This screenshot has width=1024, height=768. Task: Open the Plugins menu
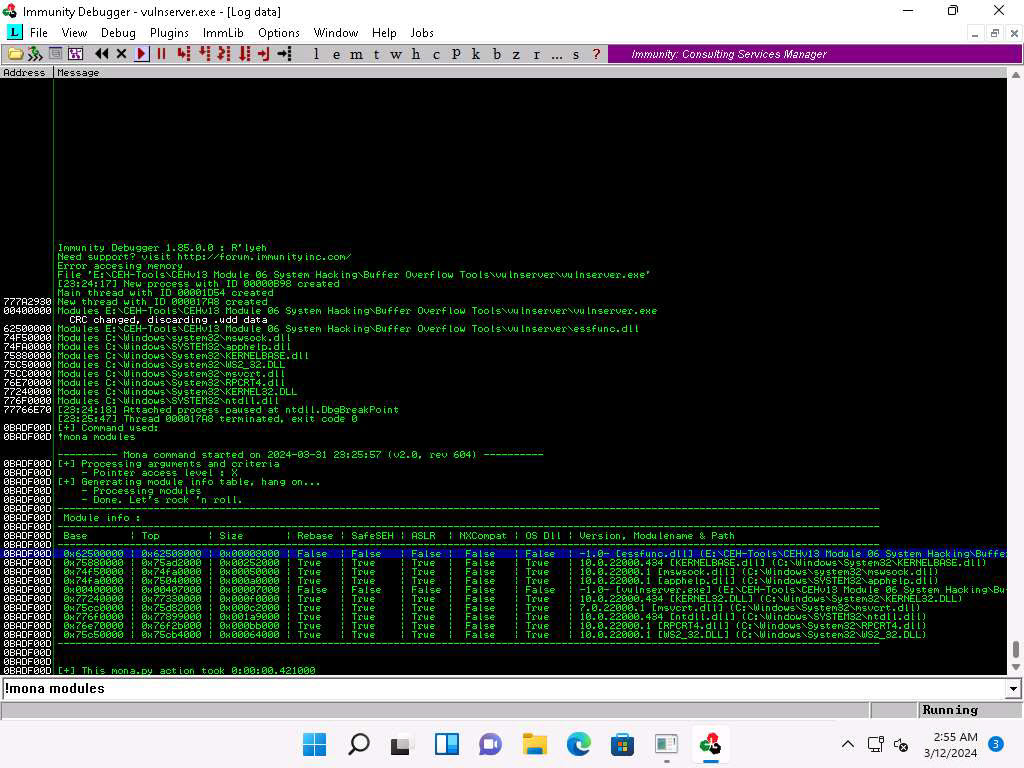pos(169,33)
